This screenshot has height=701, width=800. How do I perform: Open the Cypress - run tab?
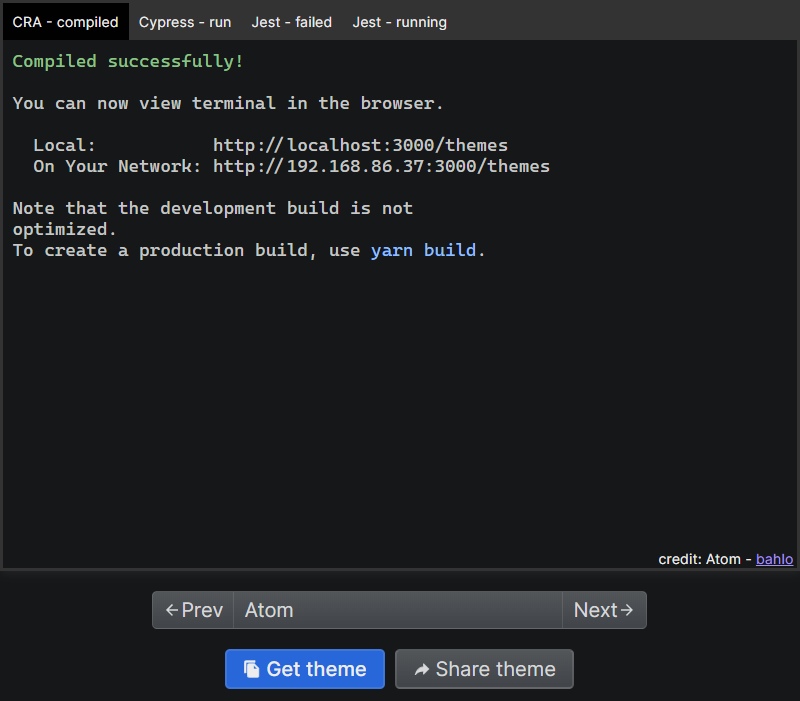click(x=185, y=22)
